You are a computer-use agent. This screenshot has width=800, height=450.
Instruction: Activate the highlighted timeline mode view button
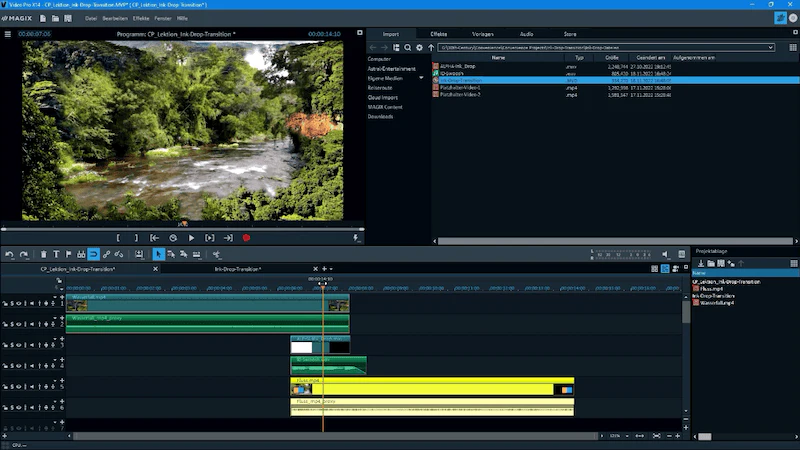(x=665, y=268)
